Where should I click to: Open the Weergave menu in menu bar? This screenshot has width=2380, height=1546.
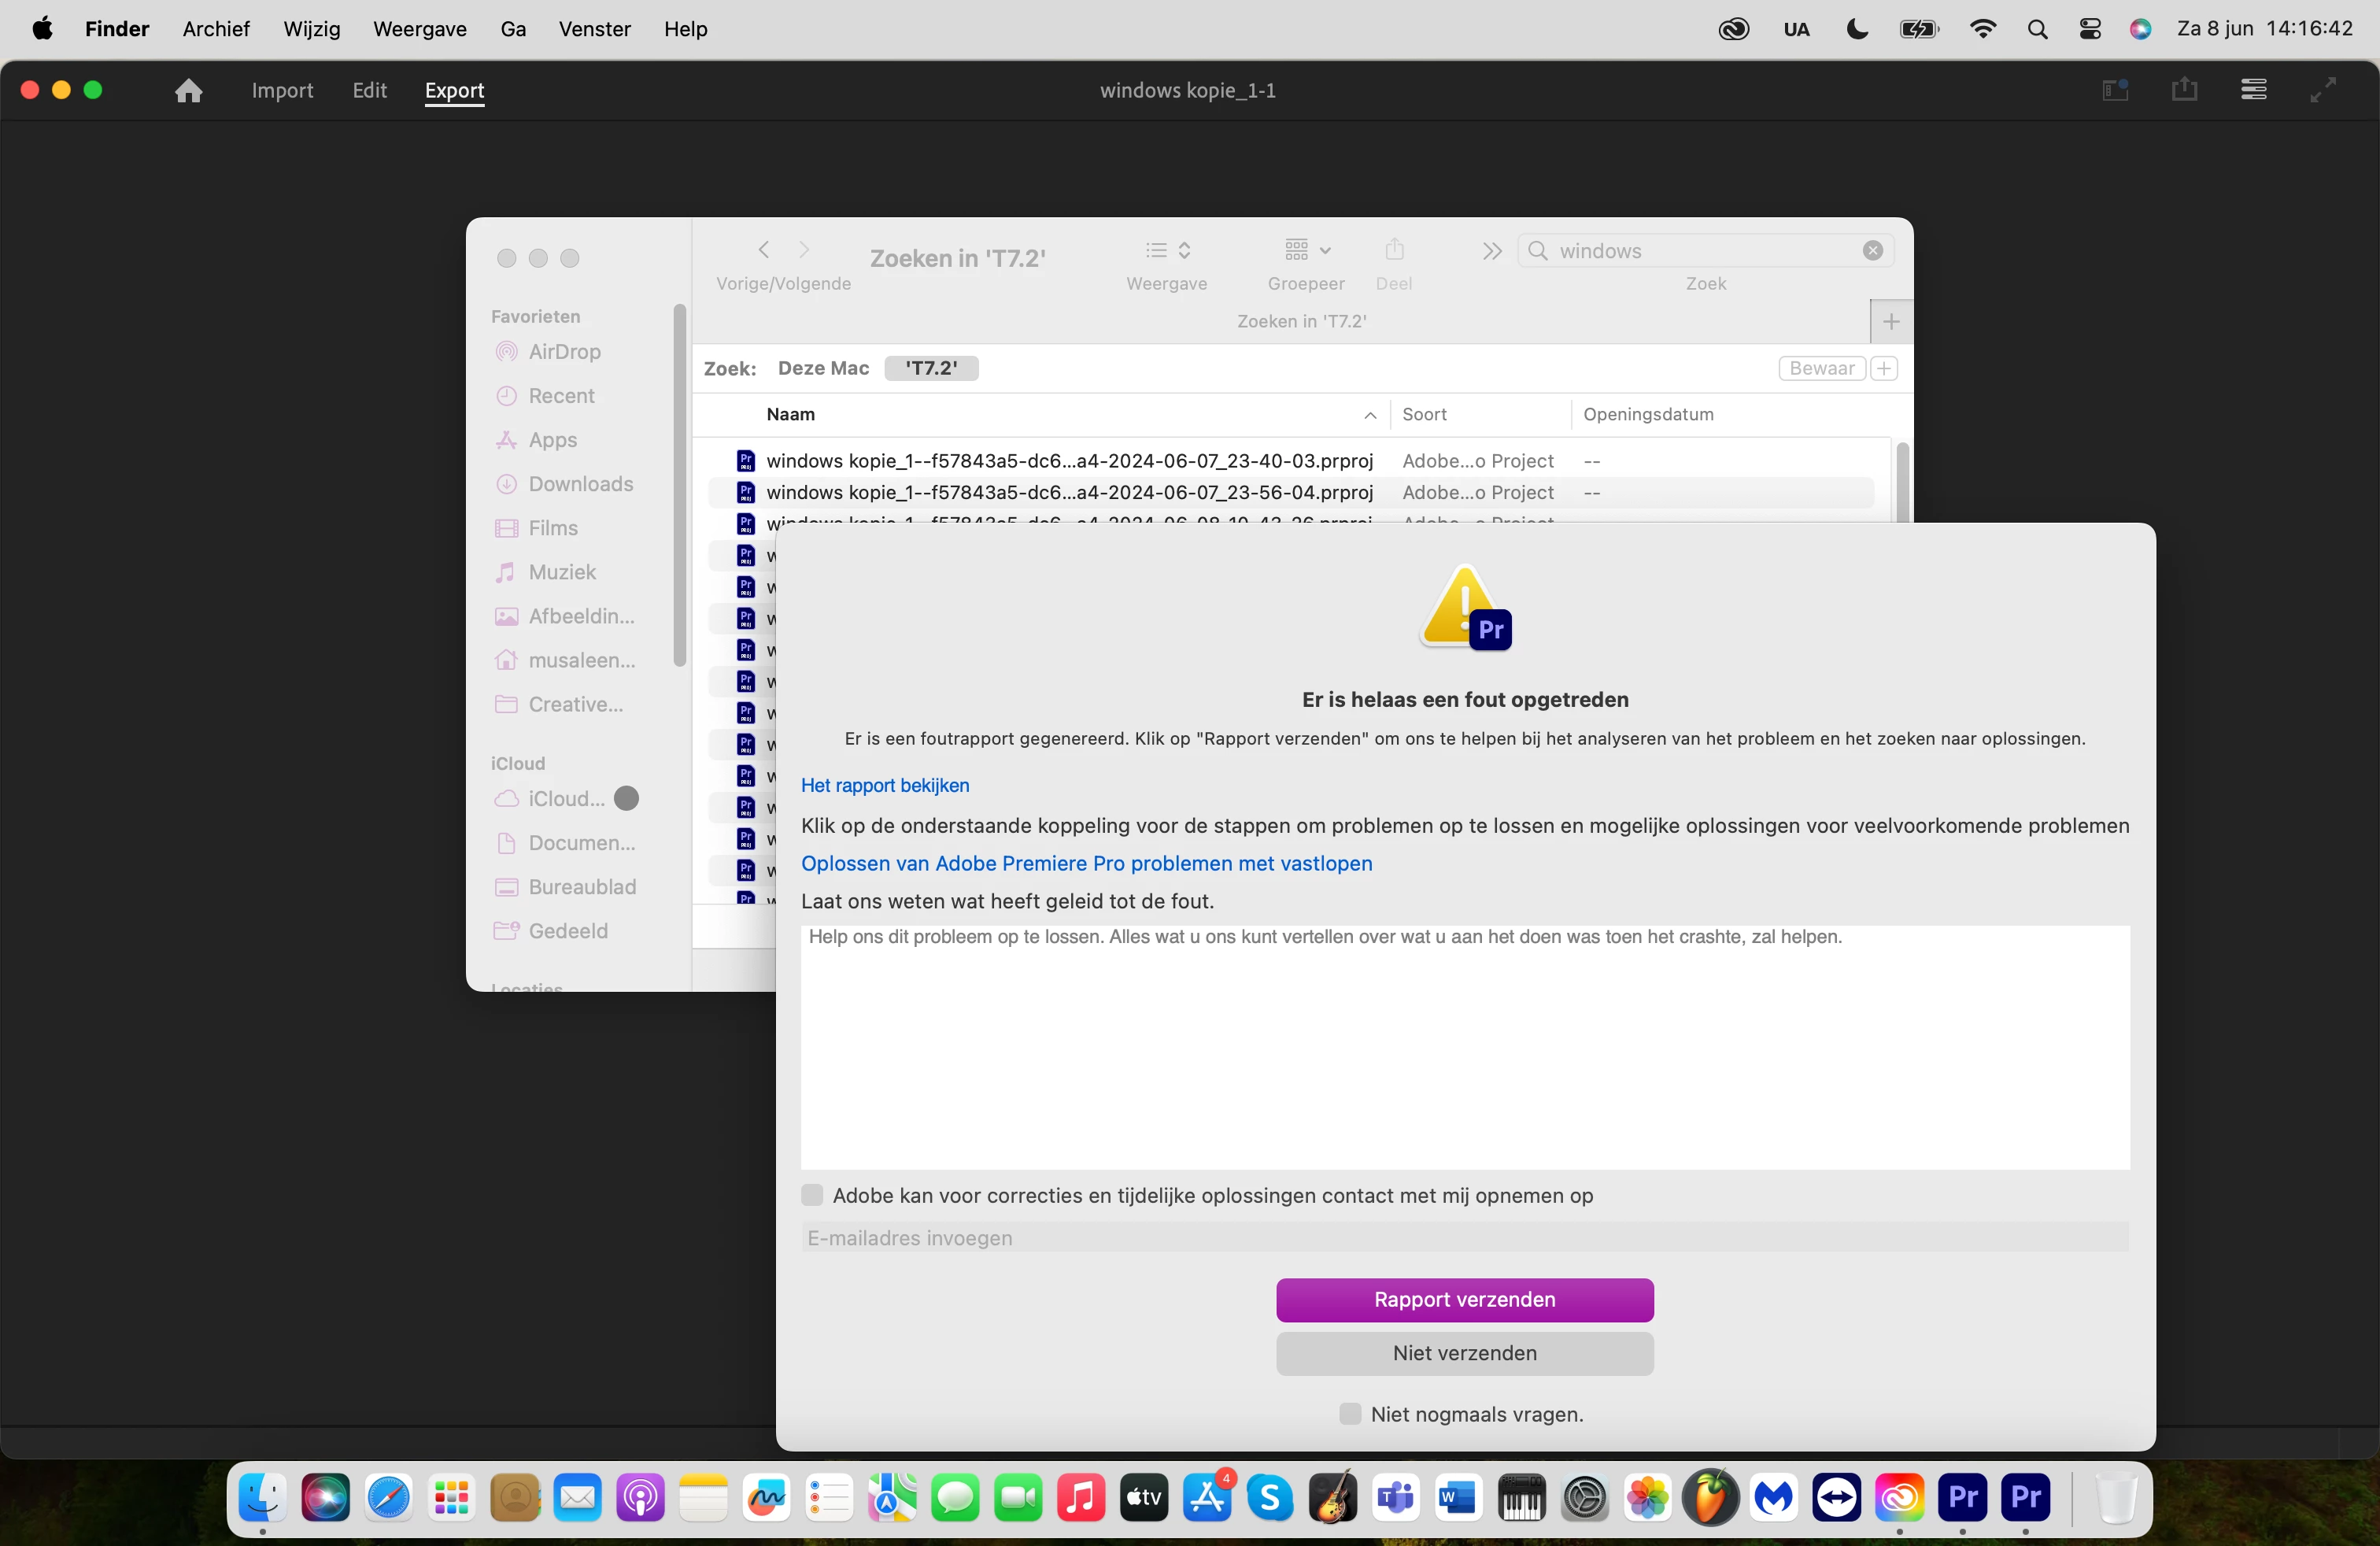(x=419, y=29)
